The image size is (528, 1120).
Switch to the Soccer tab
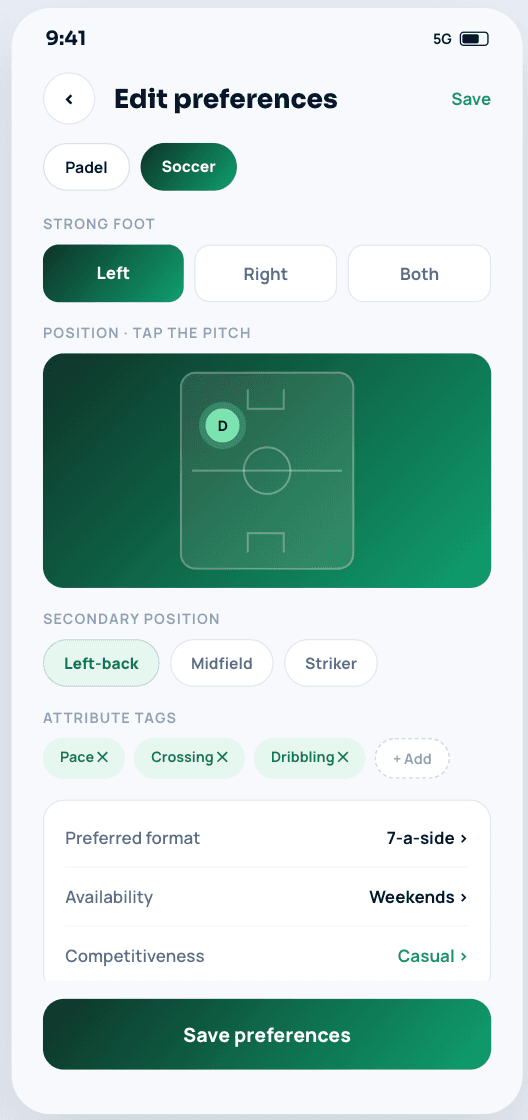[189, 167]
